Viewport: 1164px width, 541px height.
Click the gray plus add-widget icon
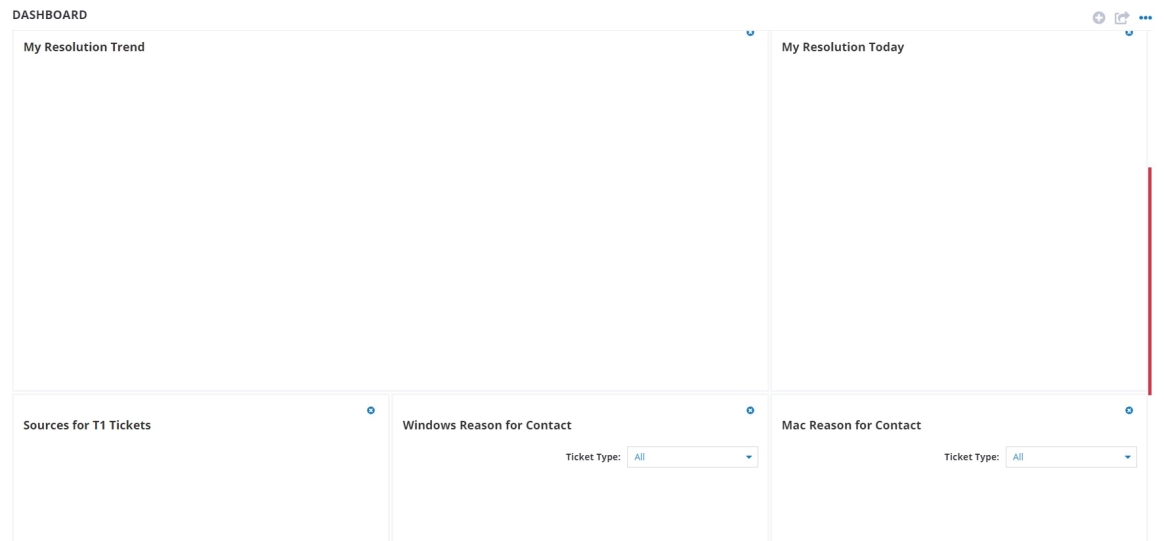1099,17
